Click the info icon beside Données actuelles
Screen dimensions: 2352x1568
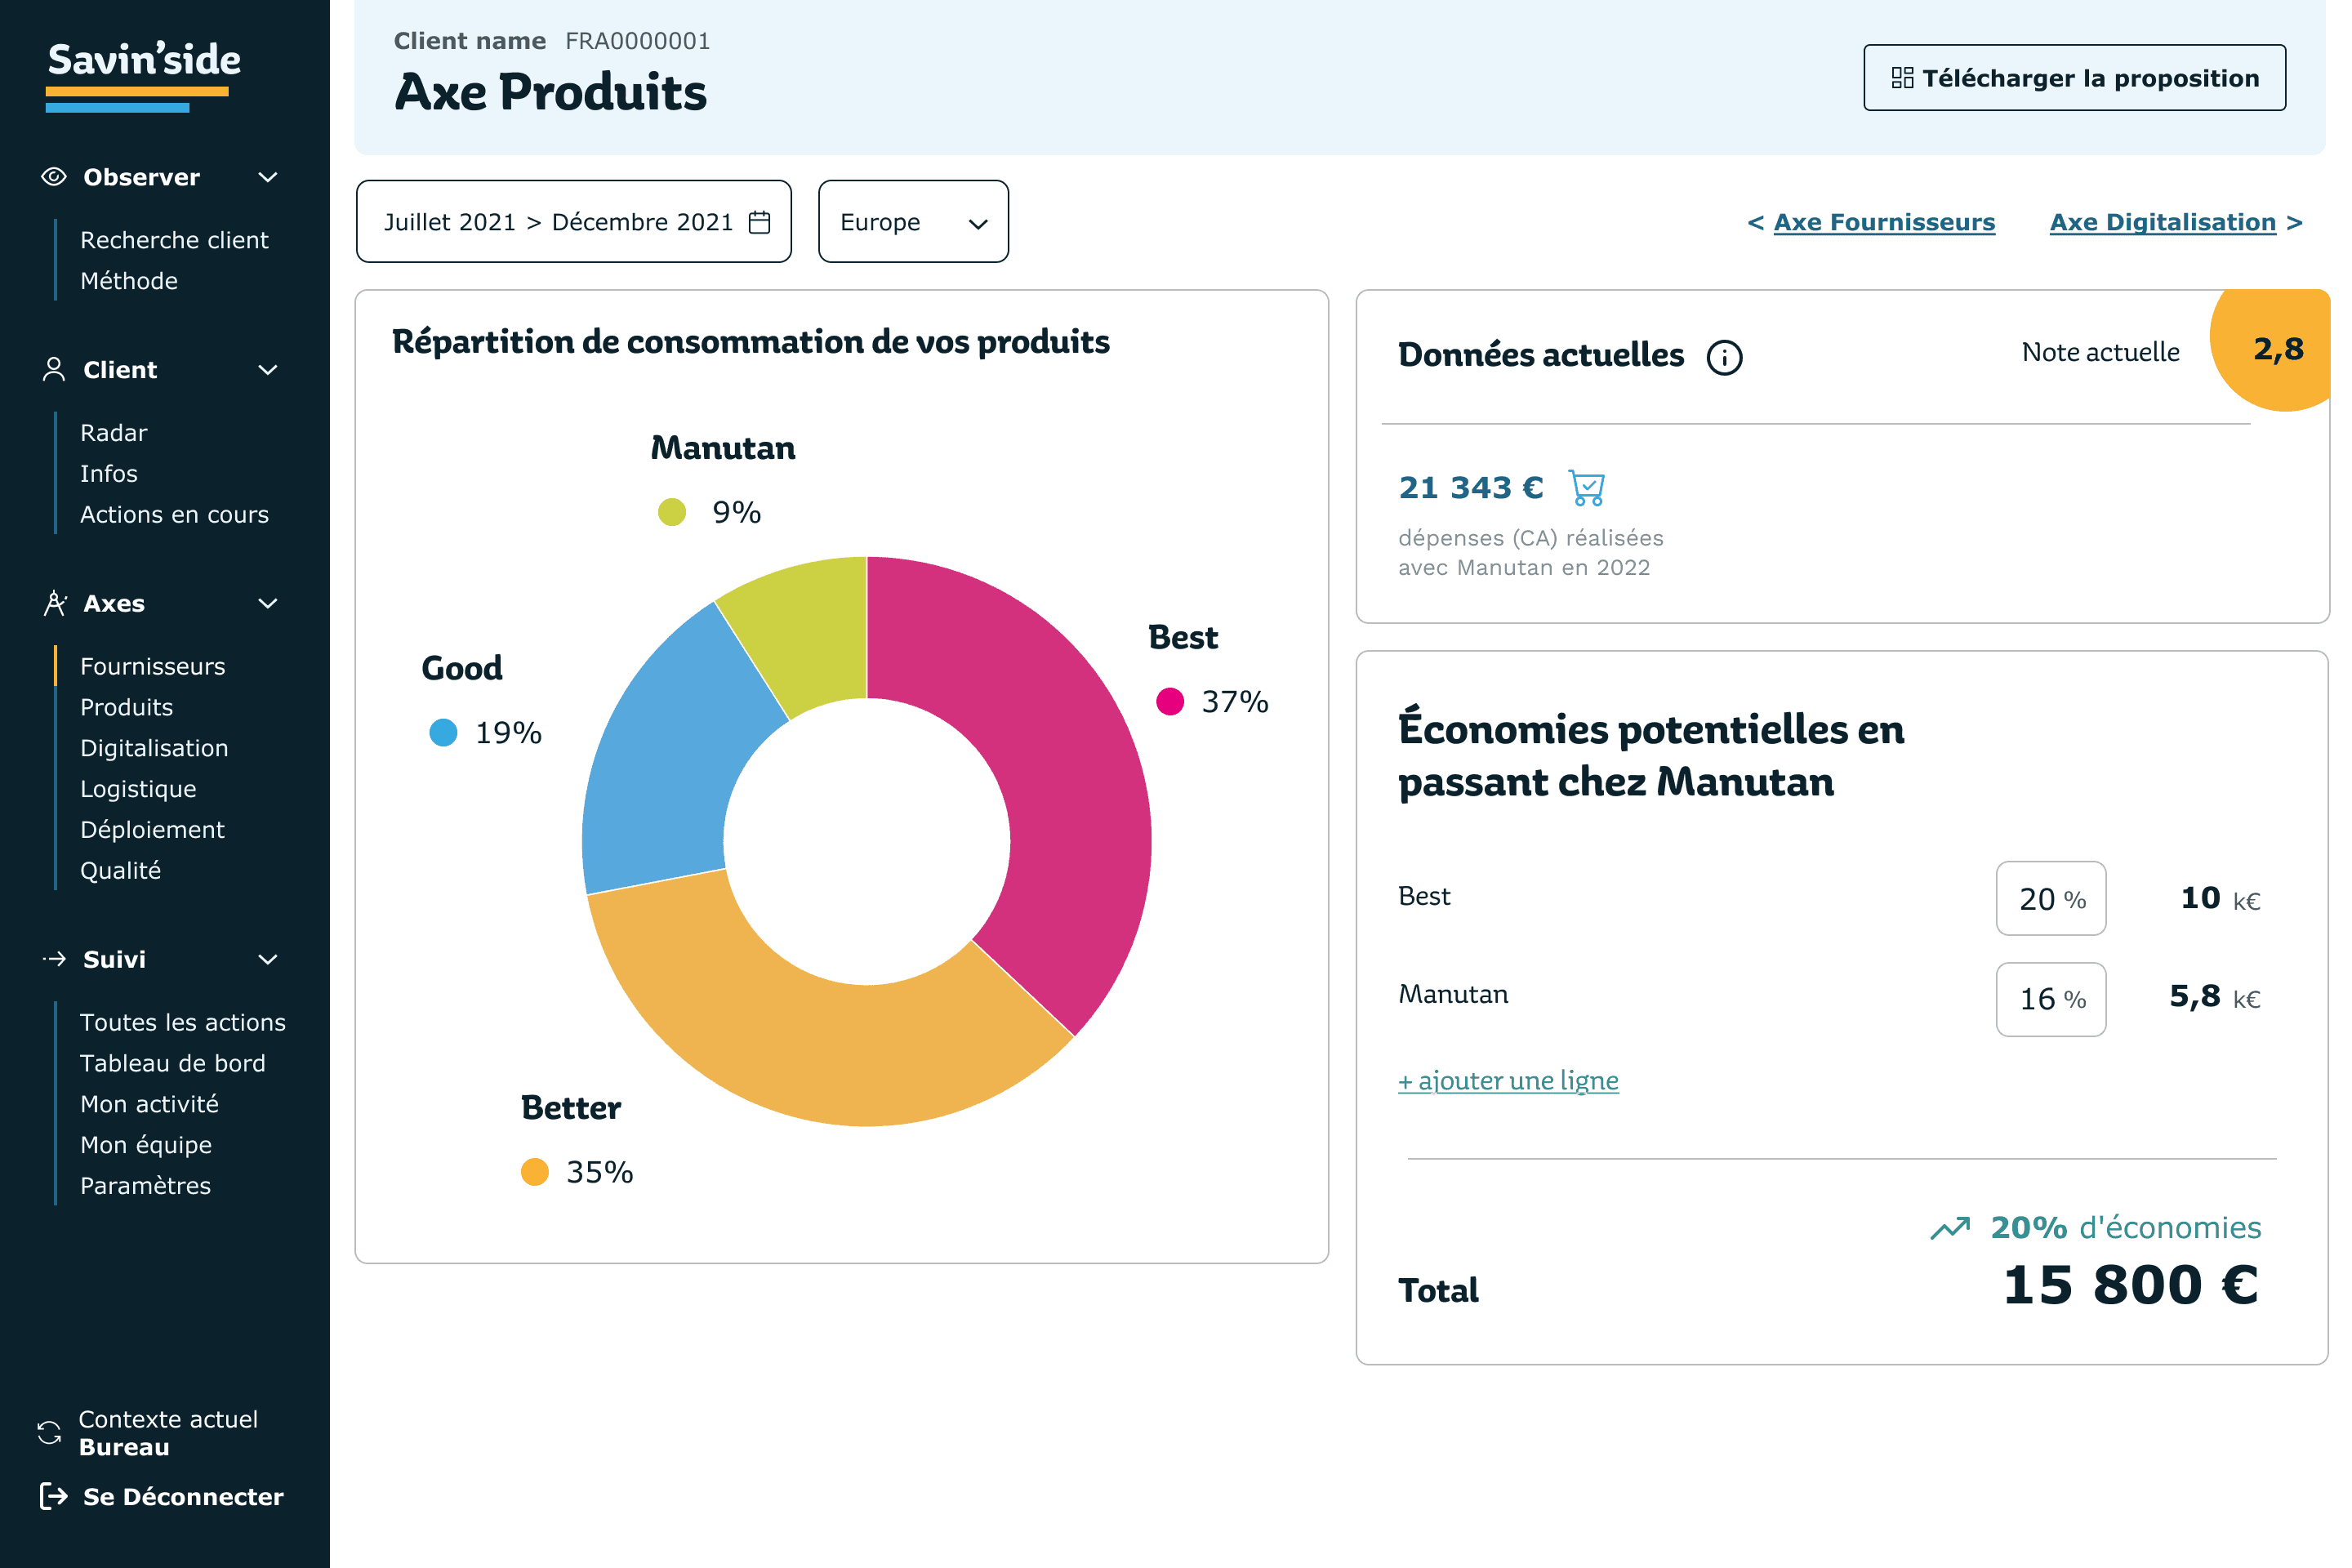(1724, 357)
